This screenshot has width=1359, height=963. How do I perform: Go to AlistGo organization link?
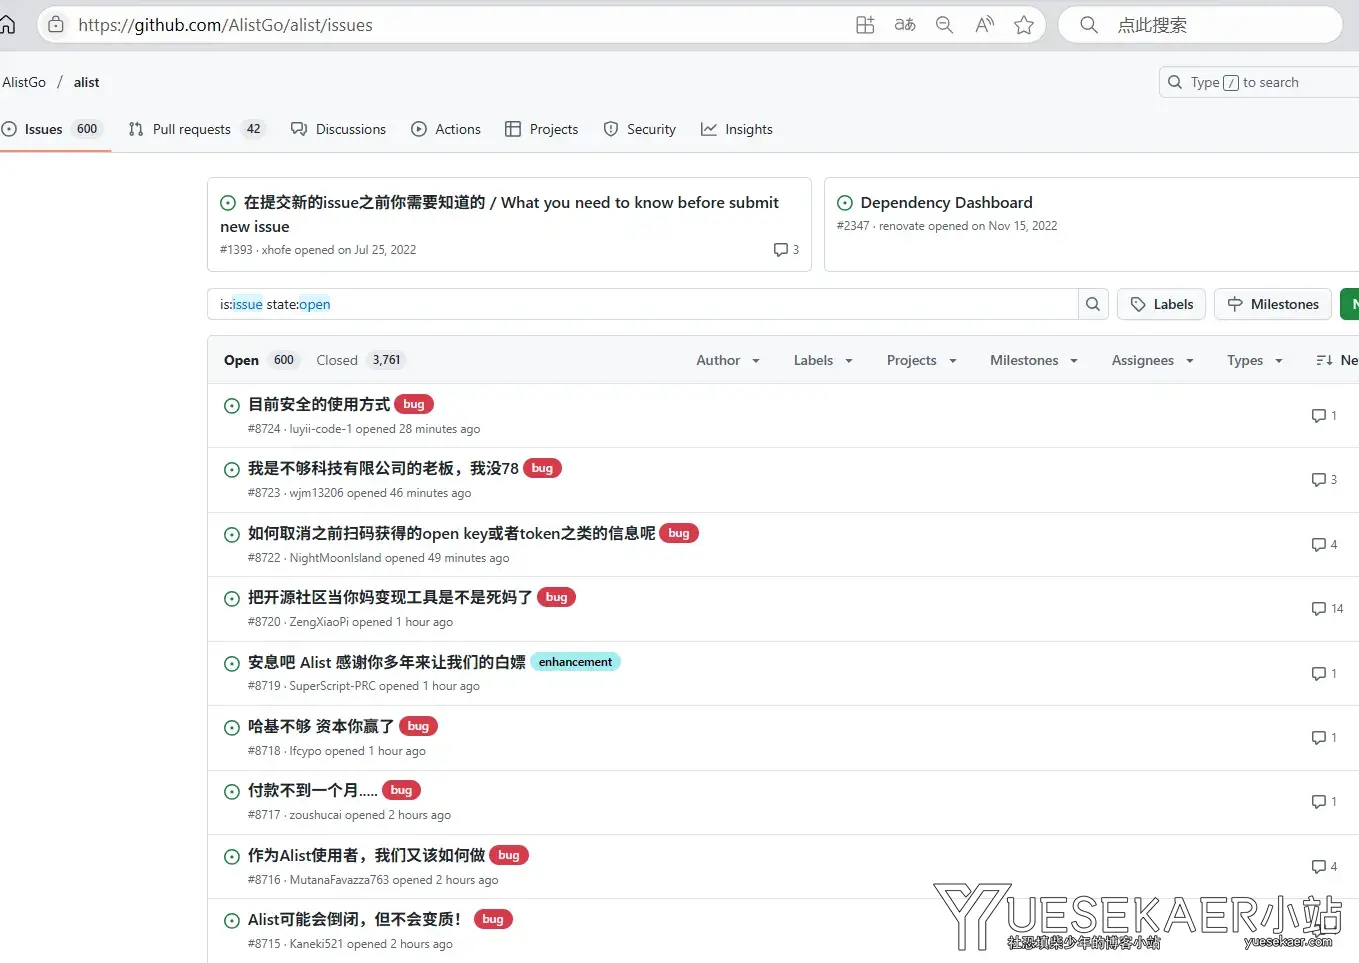coord(24,82)
